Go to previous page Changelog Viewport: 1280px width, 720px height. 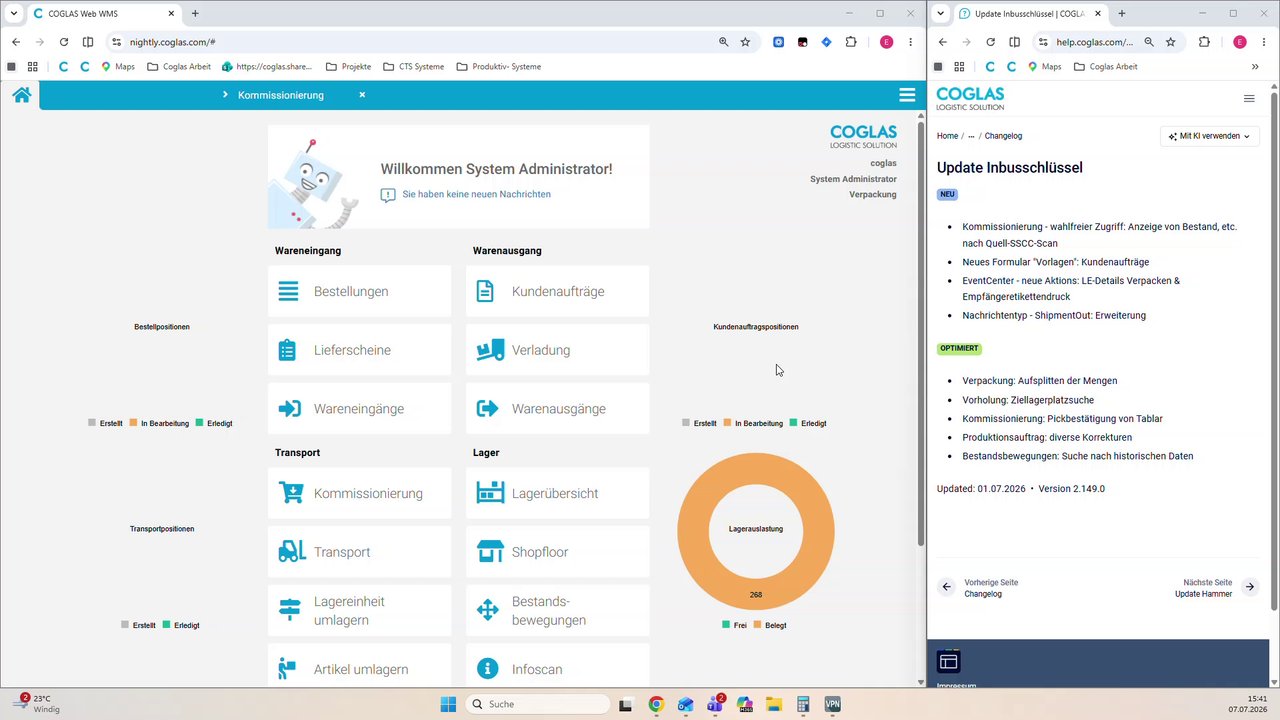click(x=979, y=588)
